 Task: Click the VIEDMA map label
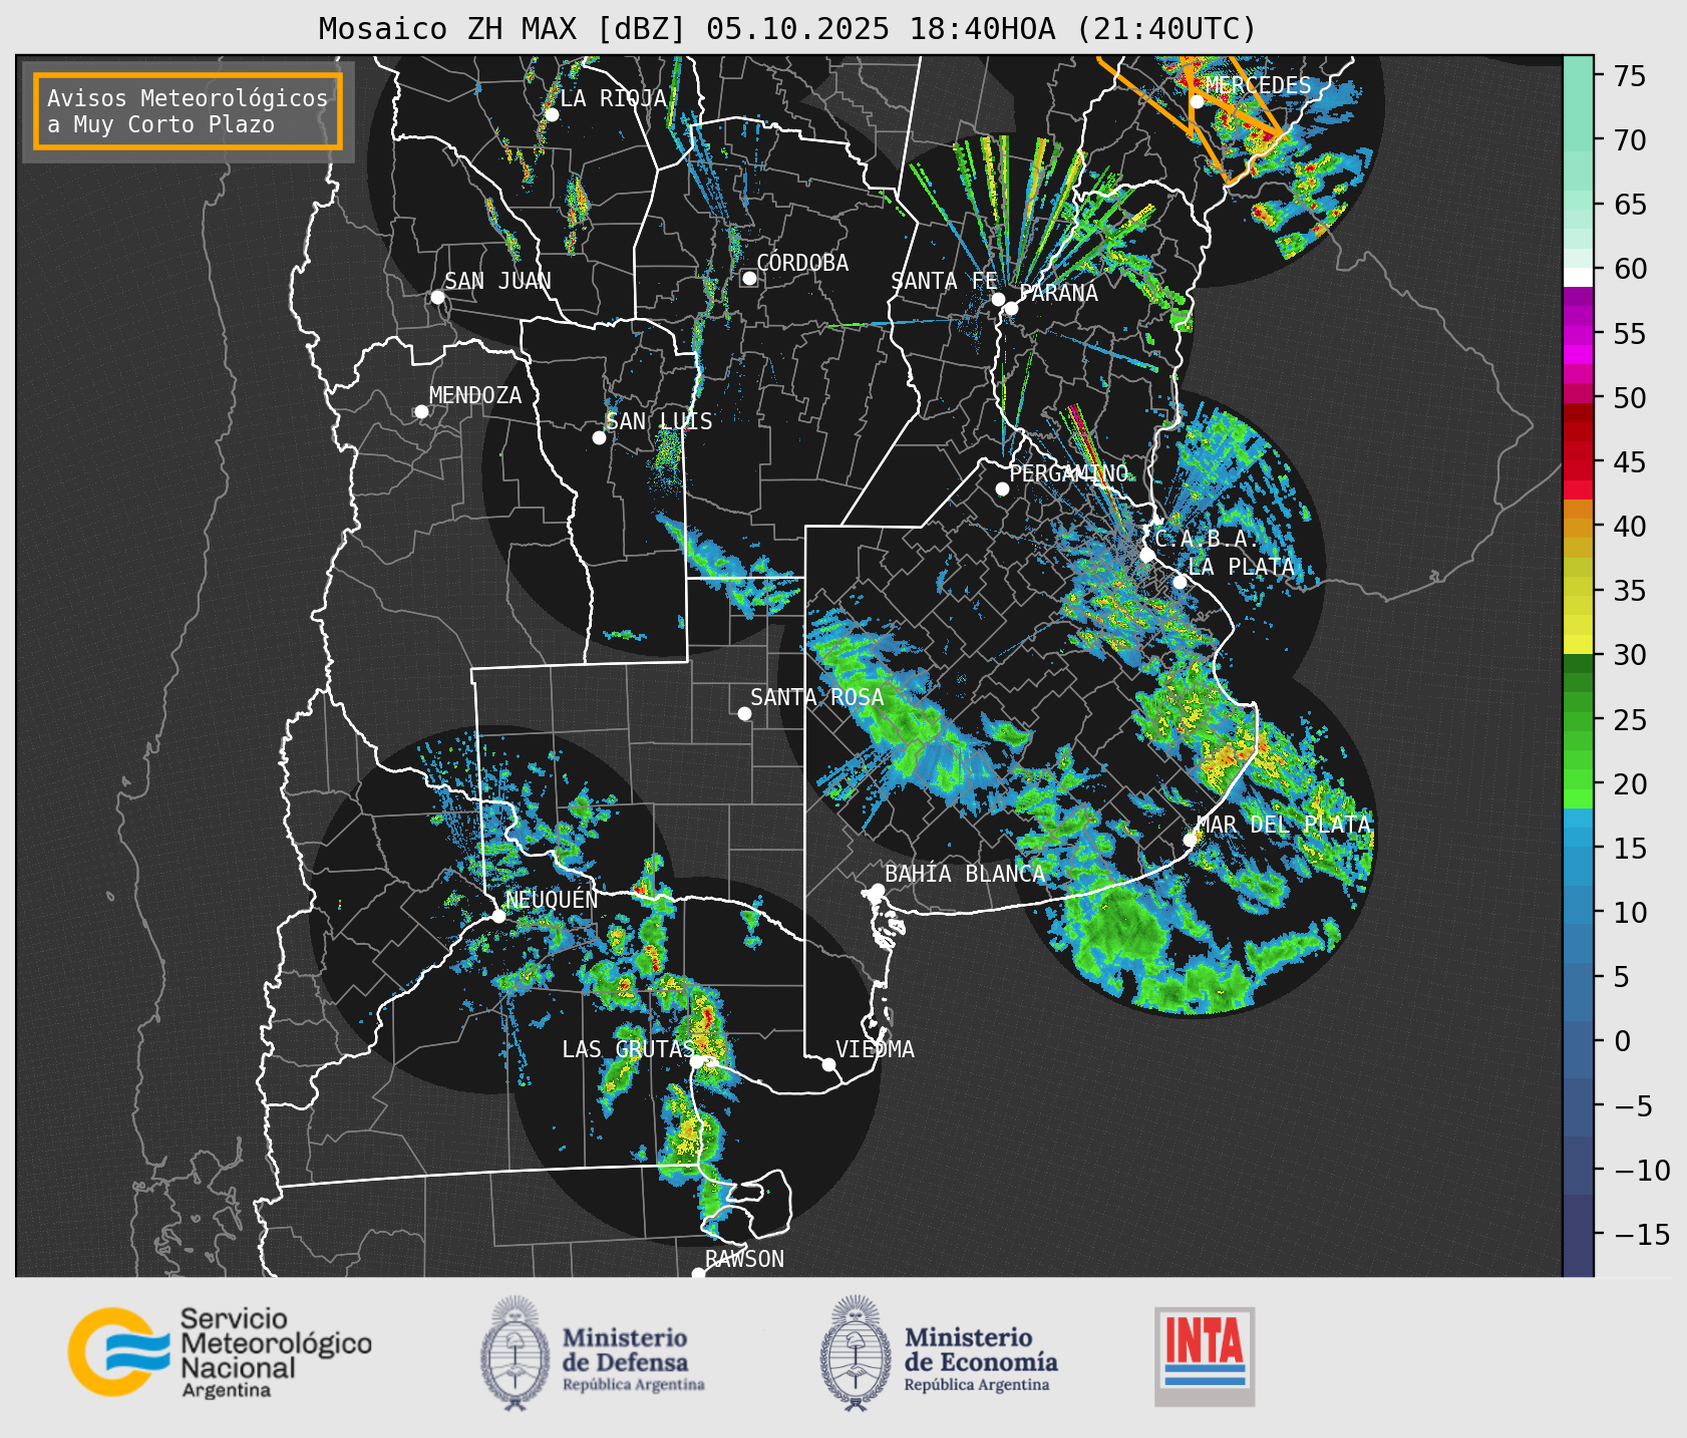(x=875, y=1049)
